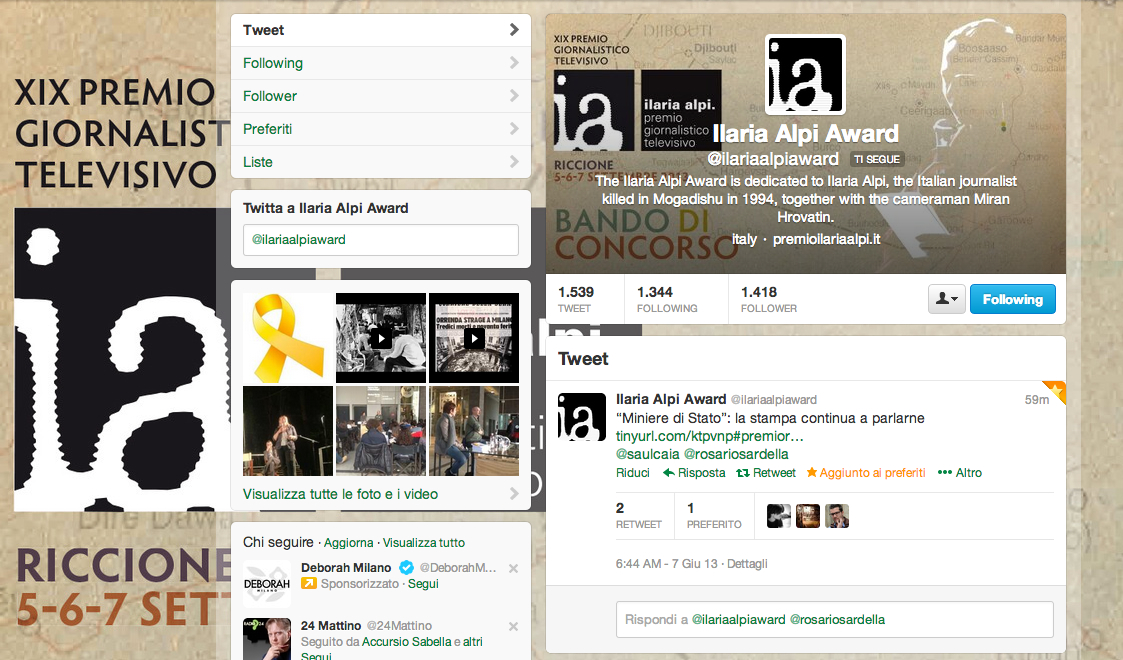
Task: Click the @ilariaalpiaward tweet input field
Action: click(x=380, y=240)
